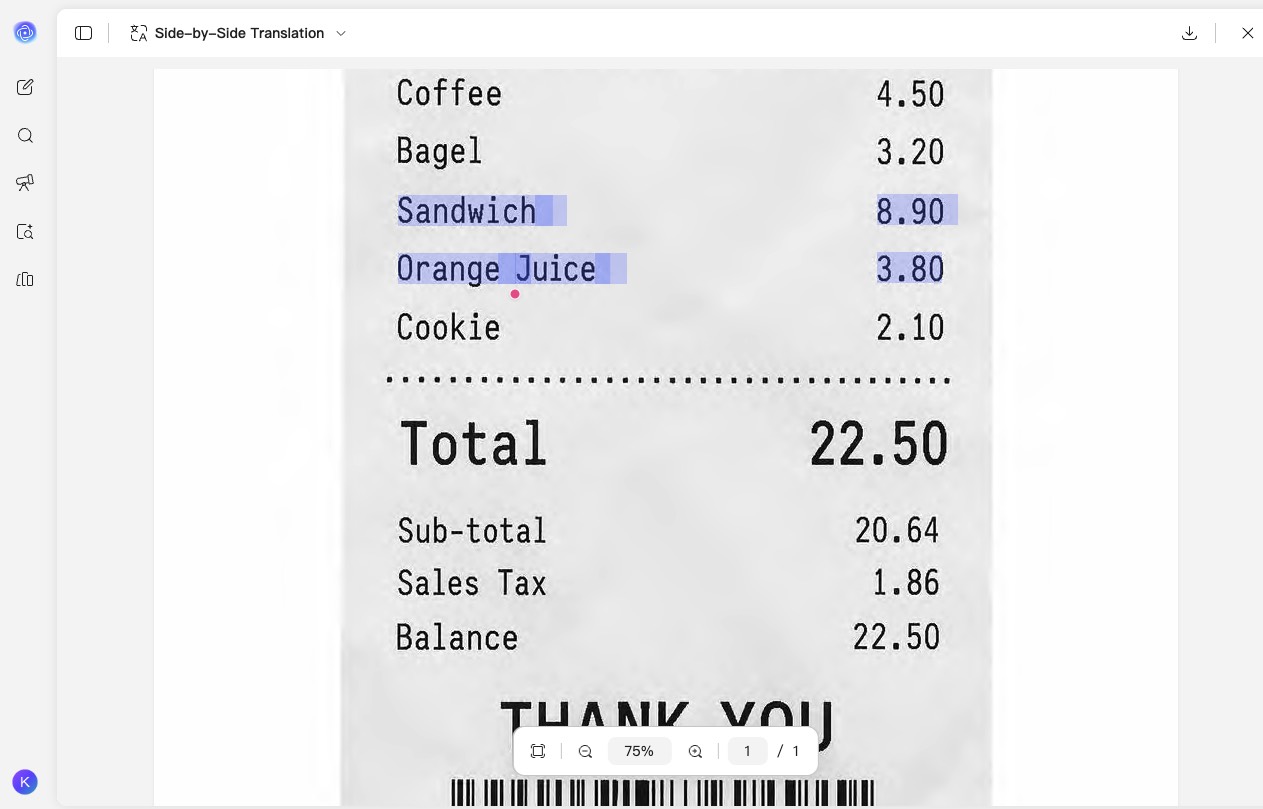The height and width of the screenshot is (809, 1263).
Task: Click the Coffee line item
Action: [449, 93]
